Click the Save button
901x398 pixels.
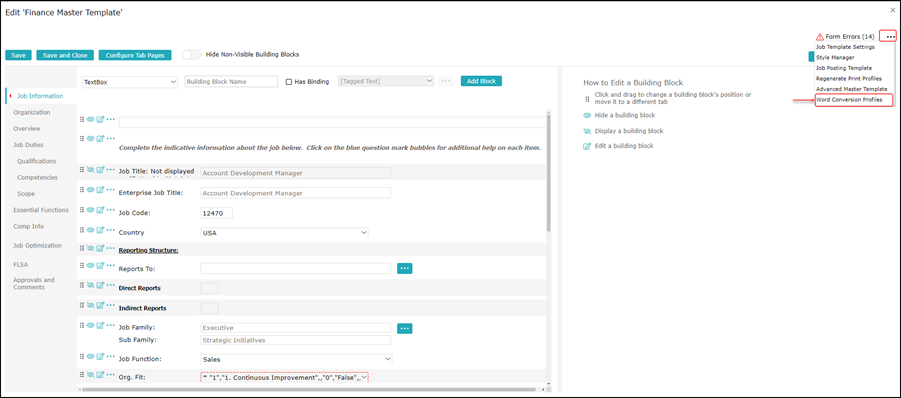coord(18,55)
